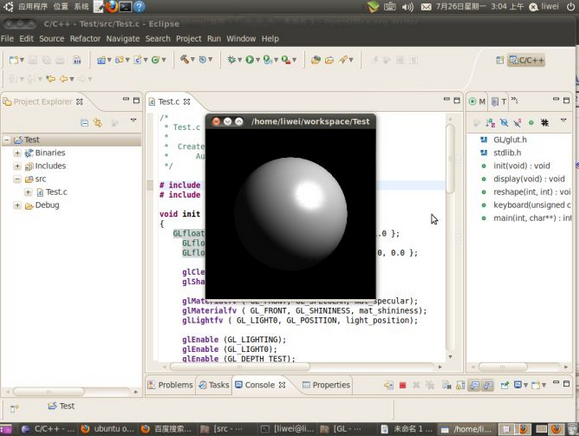Screen dimensions: 579x436
Task: Click the volume icon in top panel
Action: click(408, 7)
